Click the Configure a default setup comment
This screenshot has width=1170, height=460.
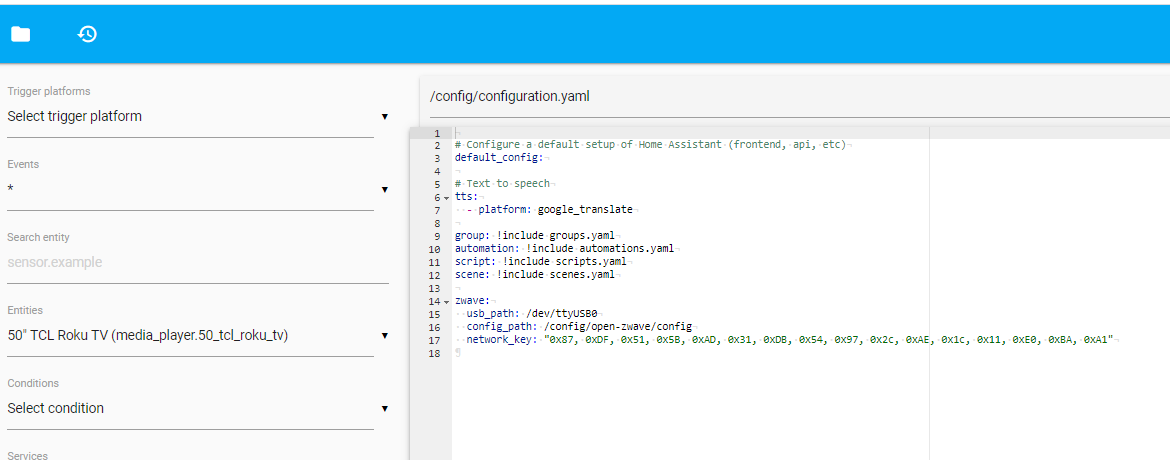pyautogui.click(x=650, y=146)
